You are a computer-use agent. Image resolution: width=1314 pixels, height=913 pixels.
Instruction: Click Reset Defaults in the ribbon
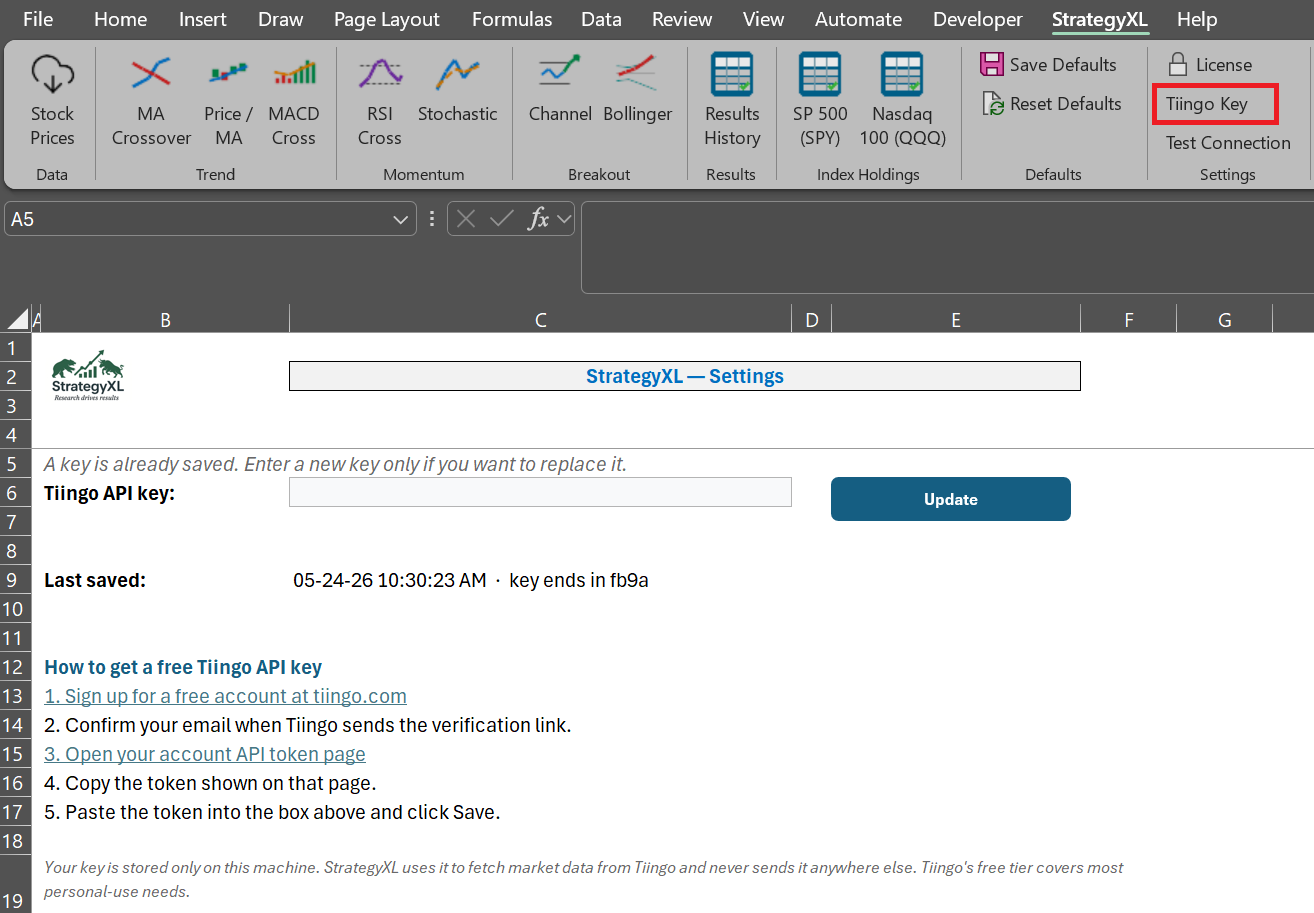point(1051,104)
